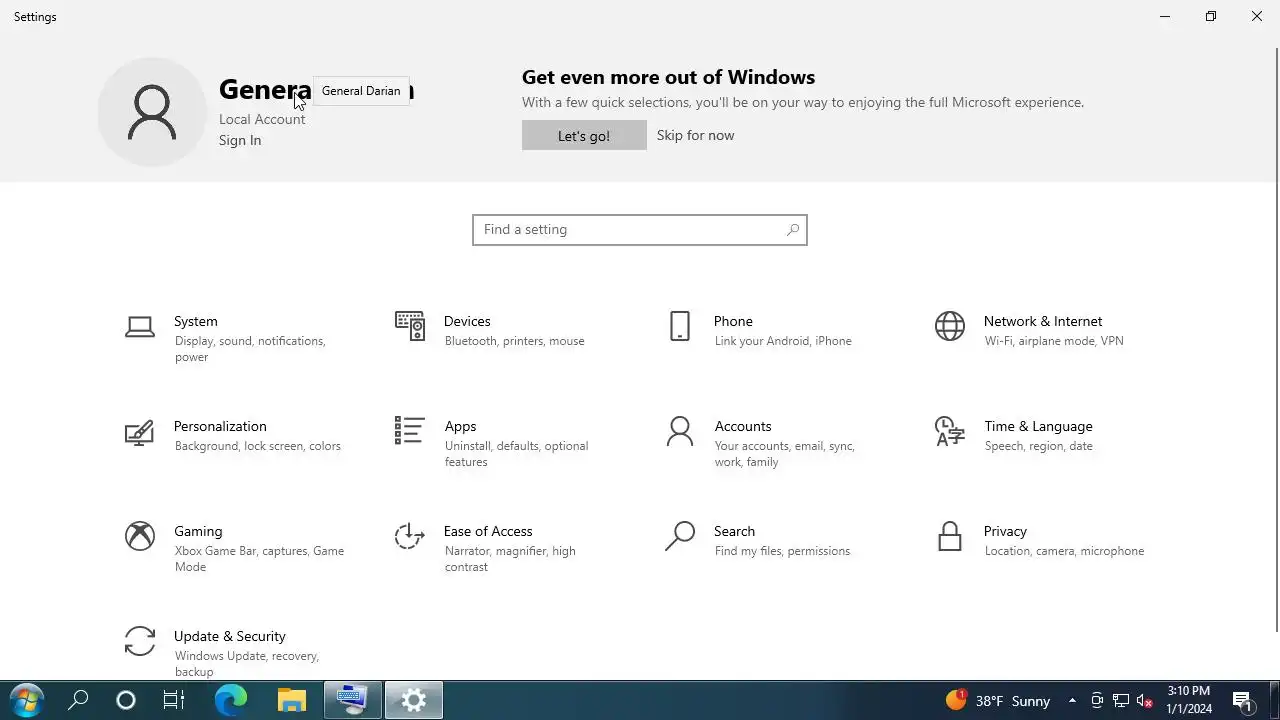Open Personalization settings title
Viewport: 1280px width, 720px height.
(x=220, y=426)
